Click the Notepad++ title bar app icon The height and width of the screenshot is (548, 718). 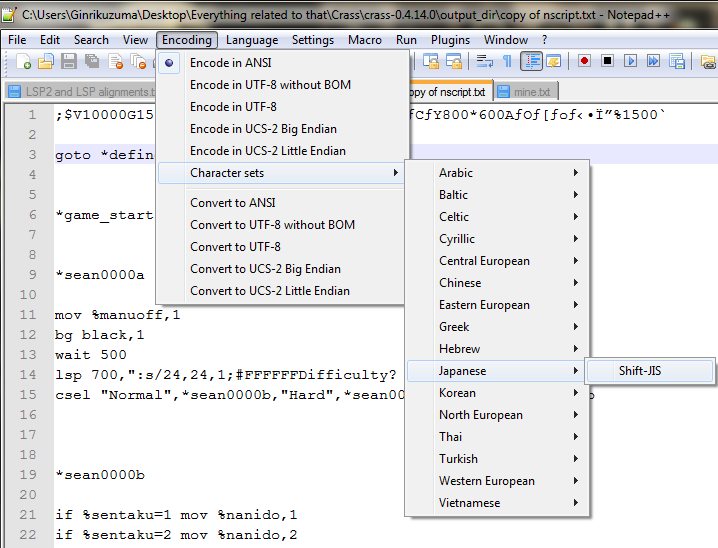tap(9, 15)
